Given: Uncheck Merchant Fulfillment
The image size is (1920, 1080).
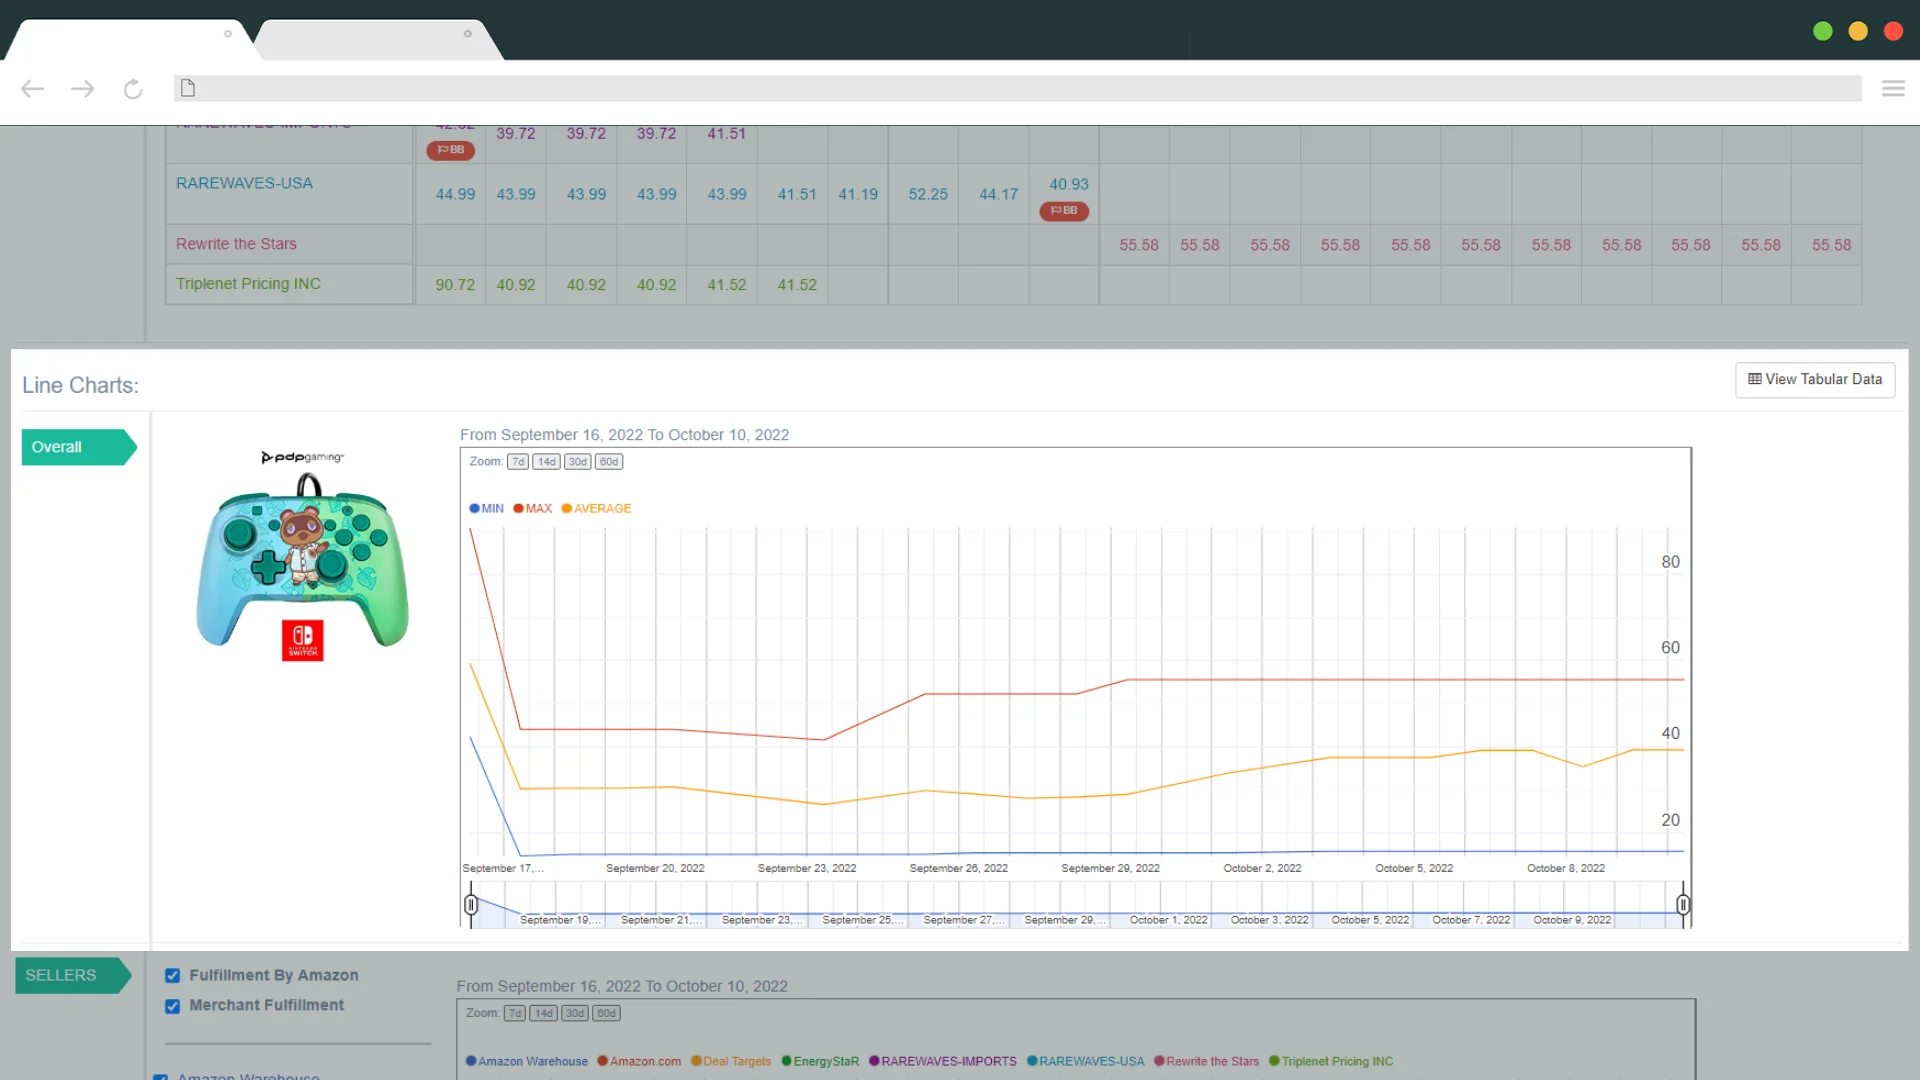Looking at the screenshot, I should pos(172,1006).
